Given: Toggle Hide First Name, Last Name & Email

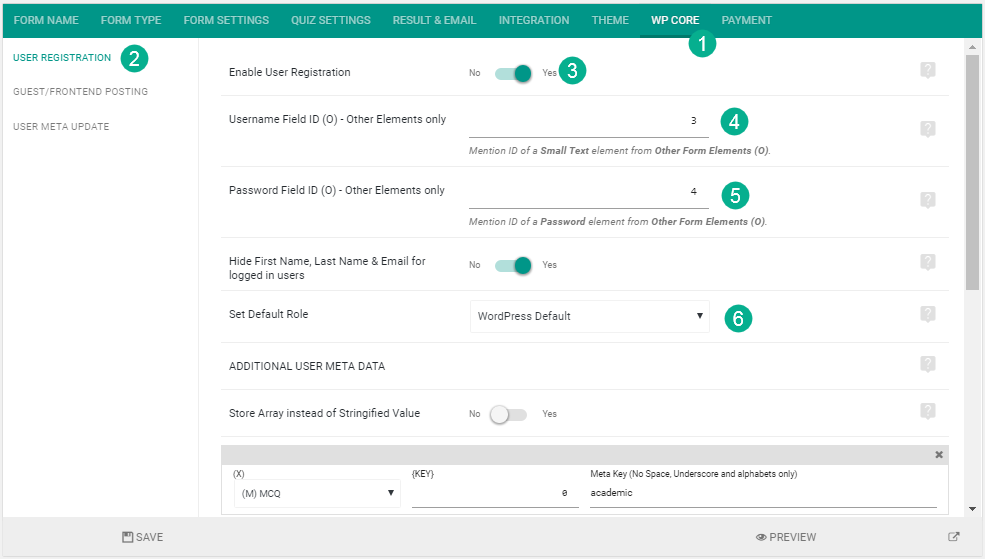Looking at the screenshot, I should point(513,265).
